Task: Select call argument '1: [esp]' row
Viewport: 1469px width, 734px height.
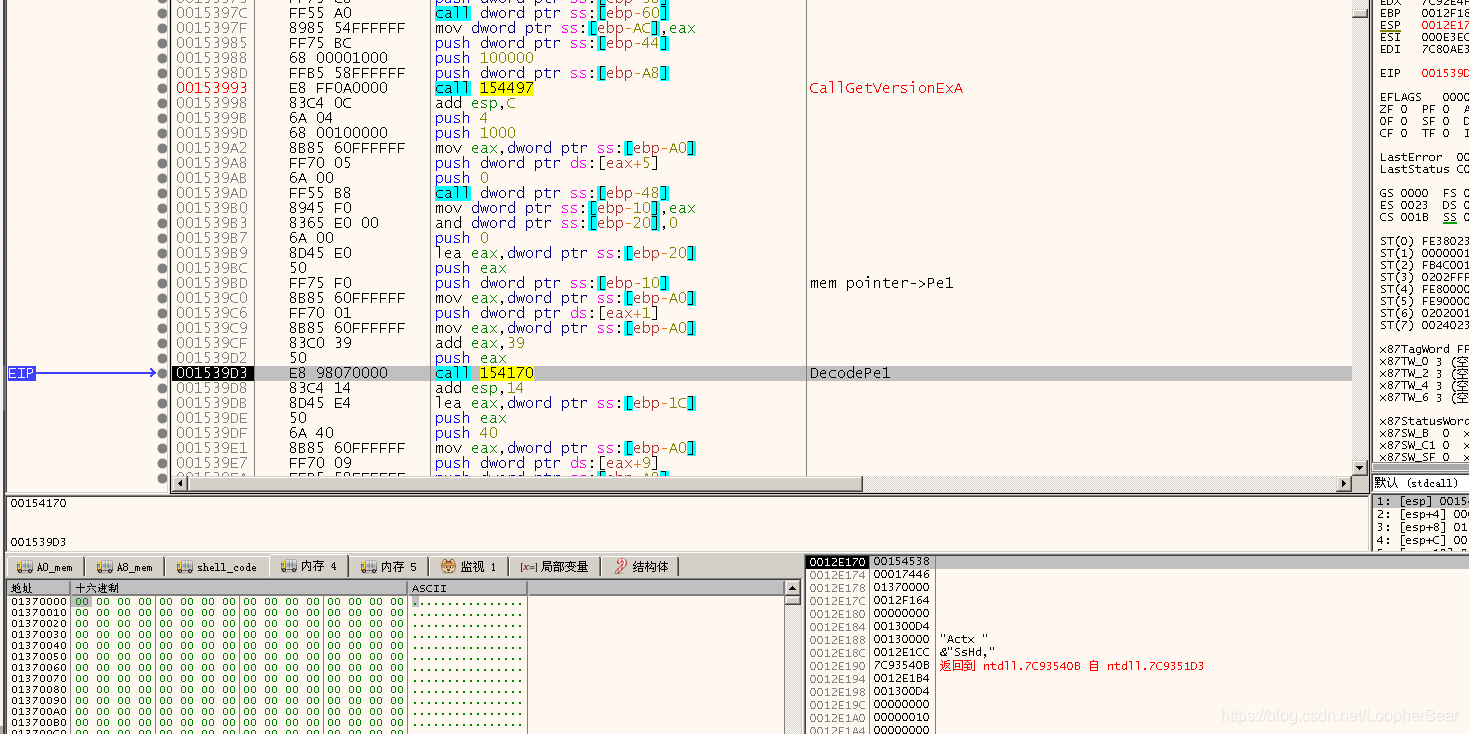Action: point(1420,501)
